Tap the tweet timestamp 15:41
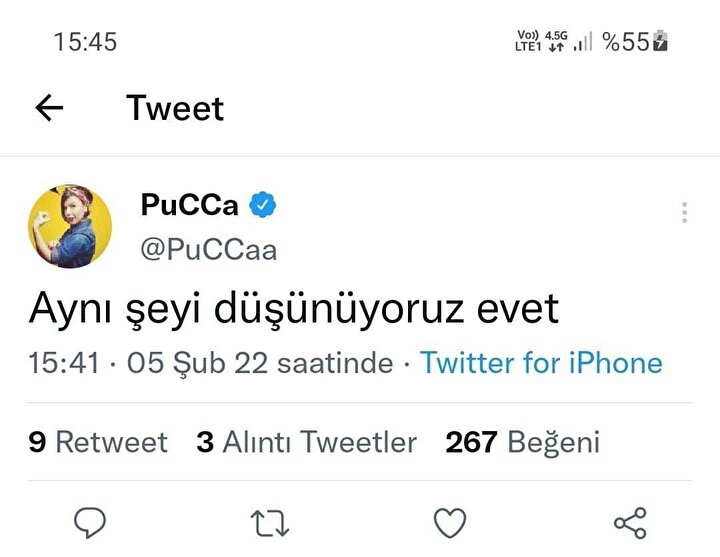 64,362
